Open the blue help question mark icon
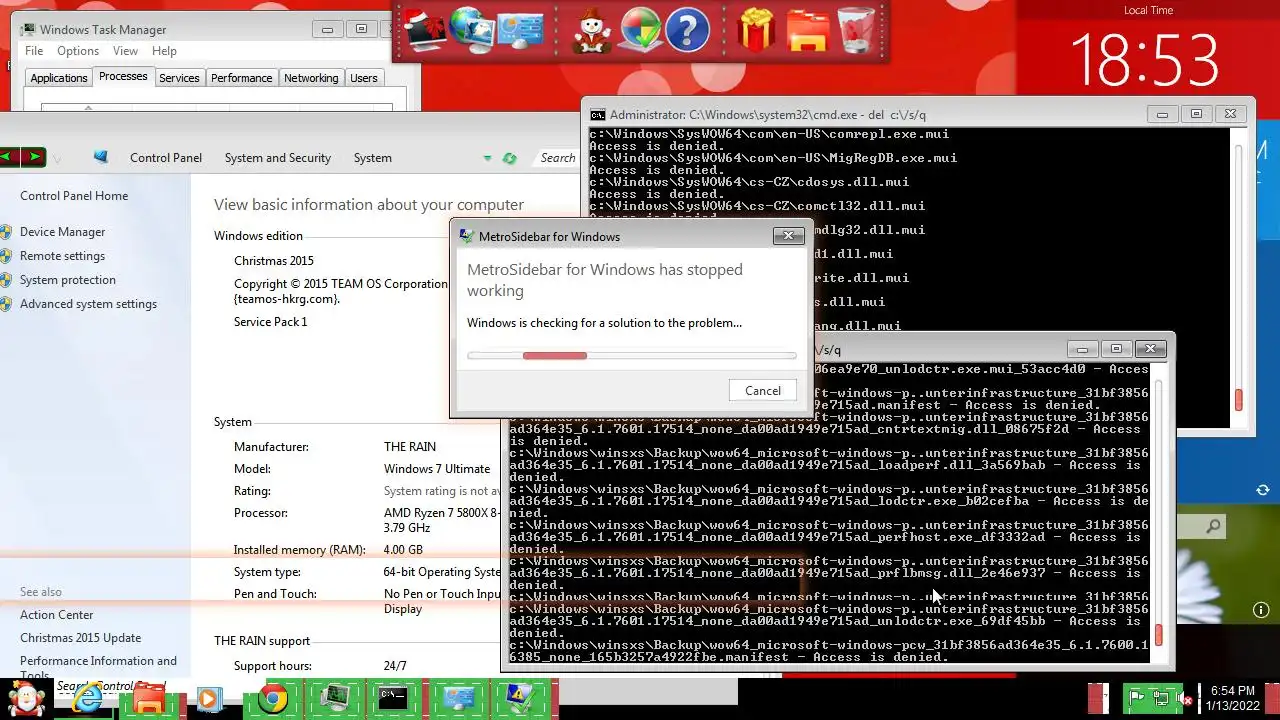This screenshot has height=720, width=1280. click(x=687, y=30)
